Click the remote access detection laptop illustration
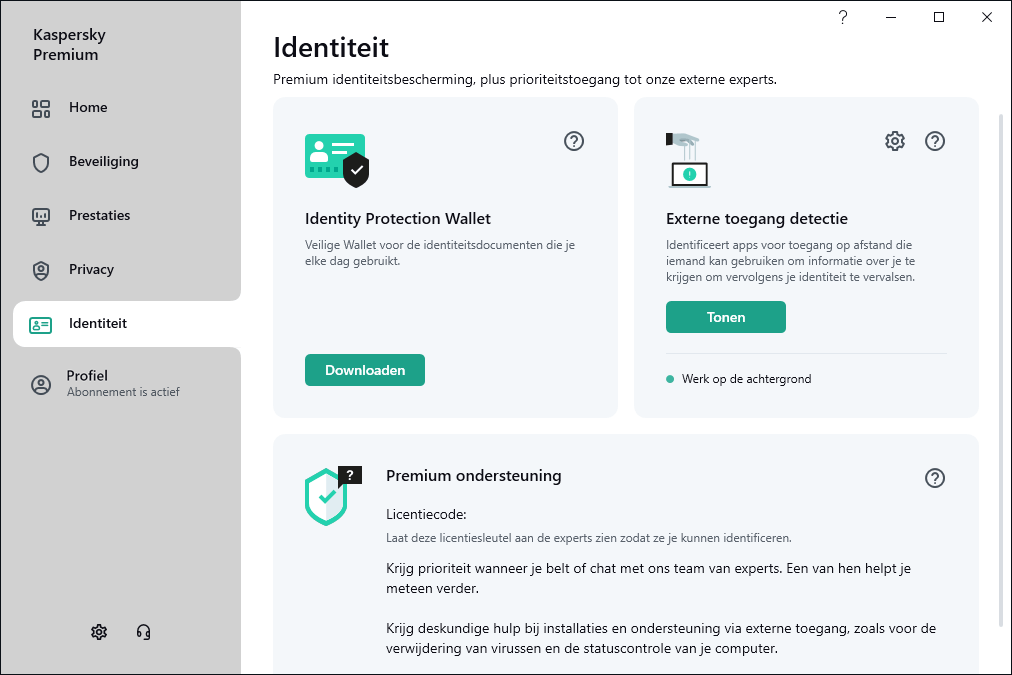Image resolution: width=1012 pixels, height=675 pixels. click(688, 160)
